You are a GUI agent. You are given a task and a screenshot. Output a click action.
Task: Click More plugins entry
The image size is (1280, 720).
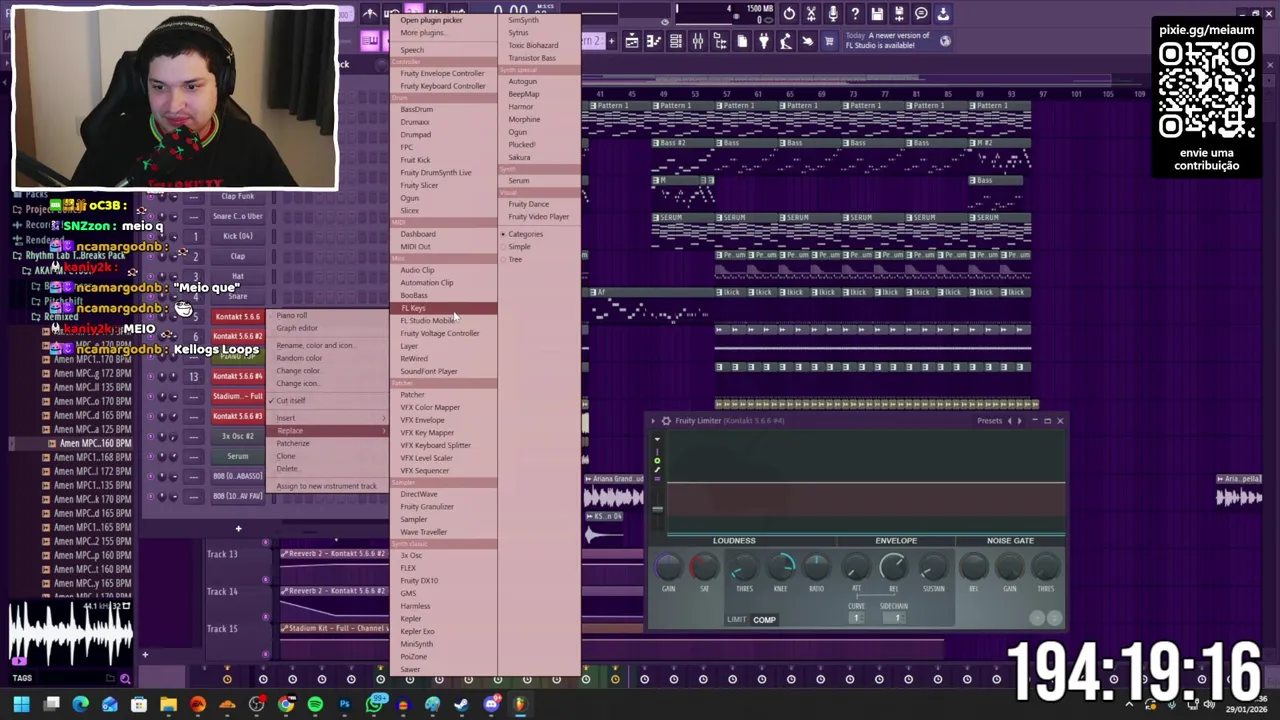pos(422,33)
